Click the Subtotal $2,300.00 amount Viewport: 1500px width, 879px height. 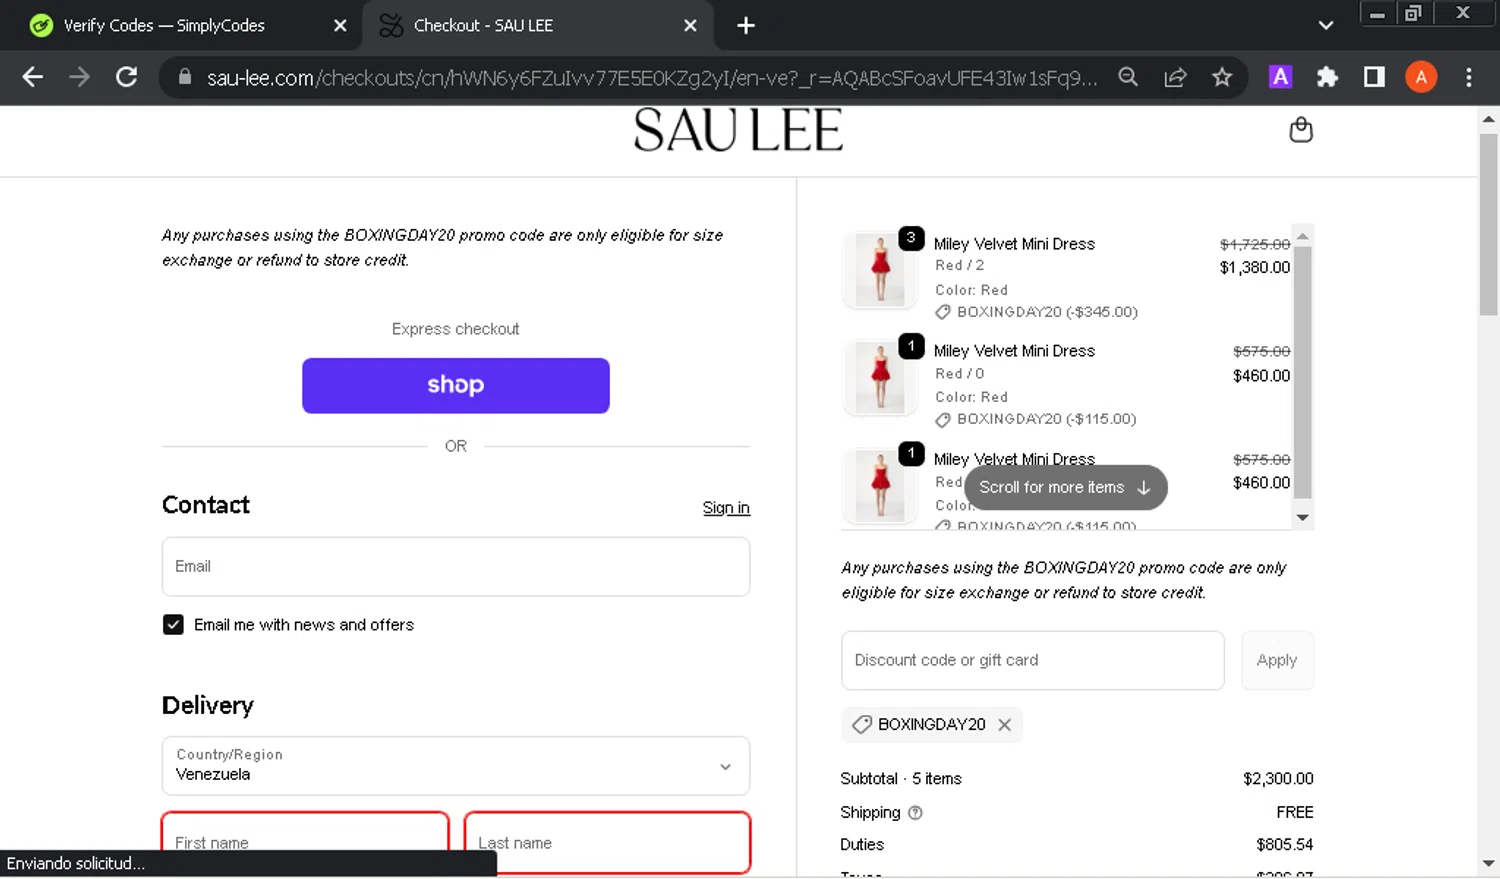pos(1278,779)
